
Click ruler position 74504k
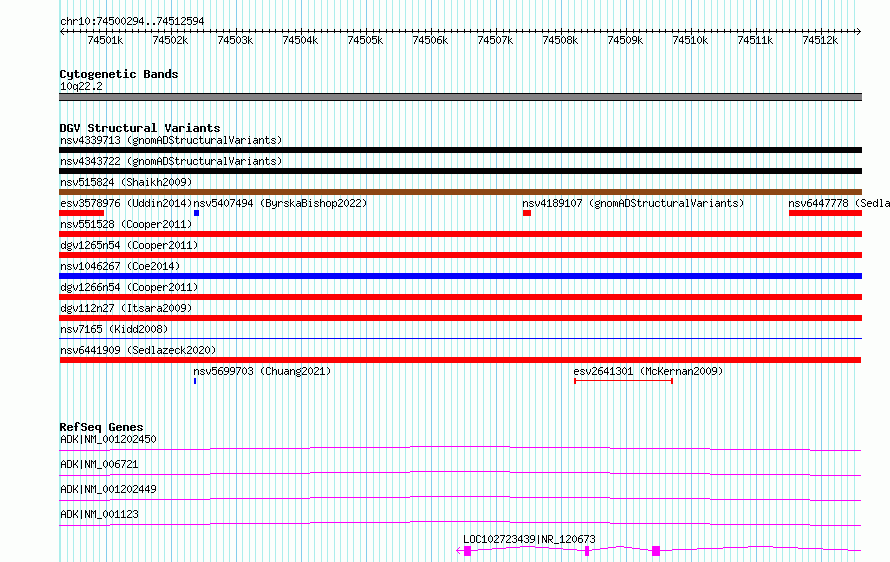300,40
